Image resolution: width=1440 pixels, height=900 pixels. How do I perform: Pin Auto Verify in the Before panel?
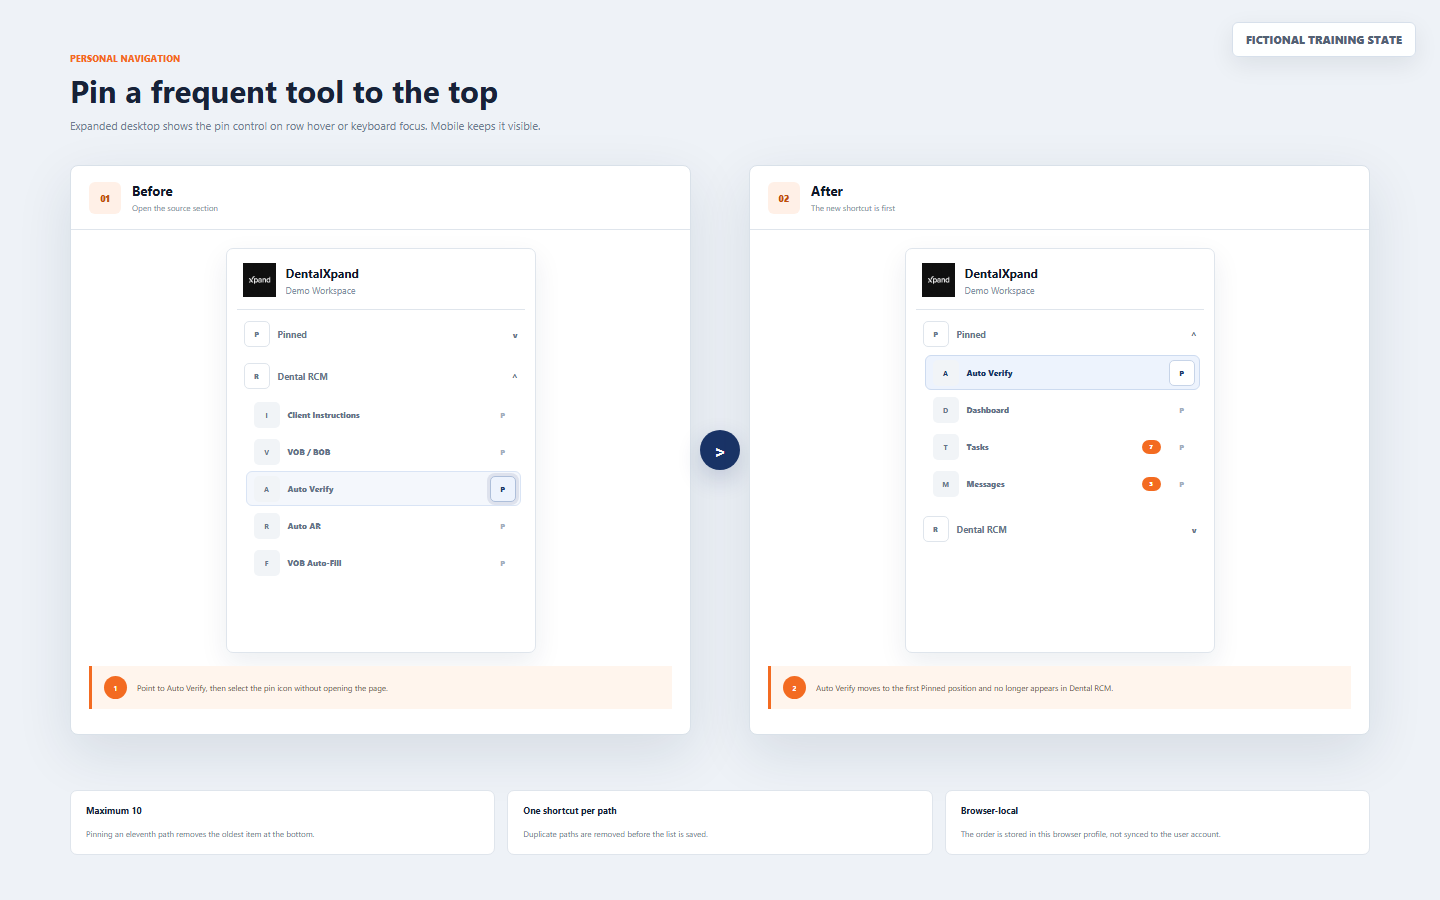pos(503,489)
